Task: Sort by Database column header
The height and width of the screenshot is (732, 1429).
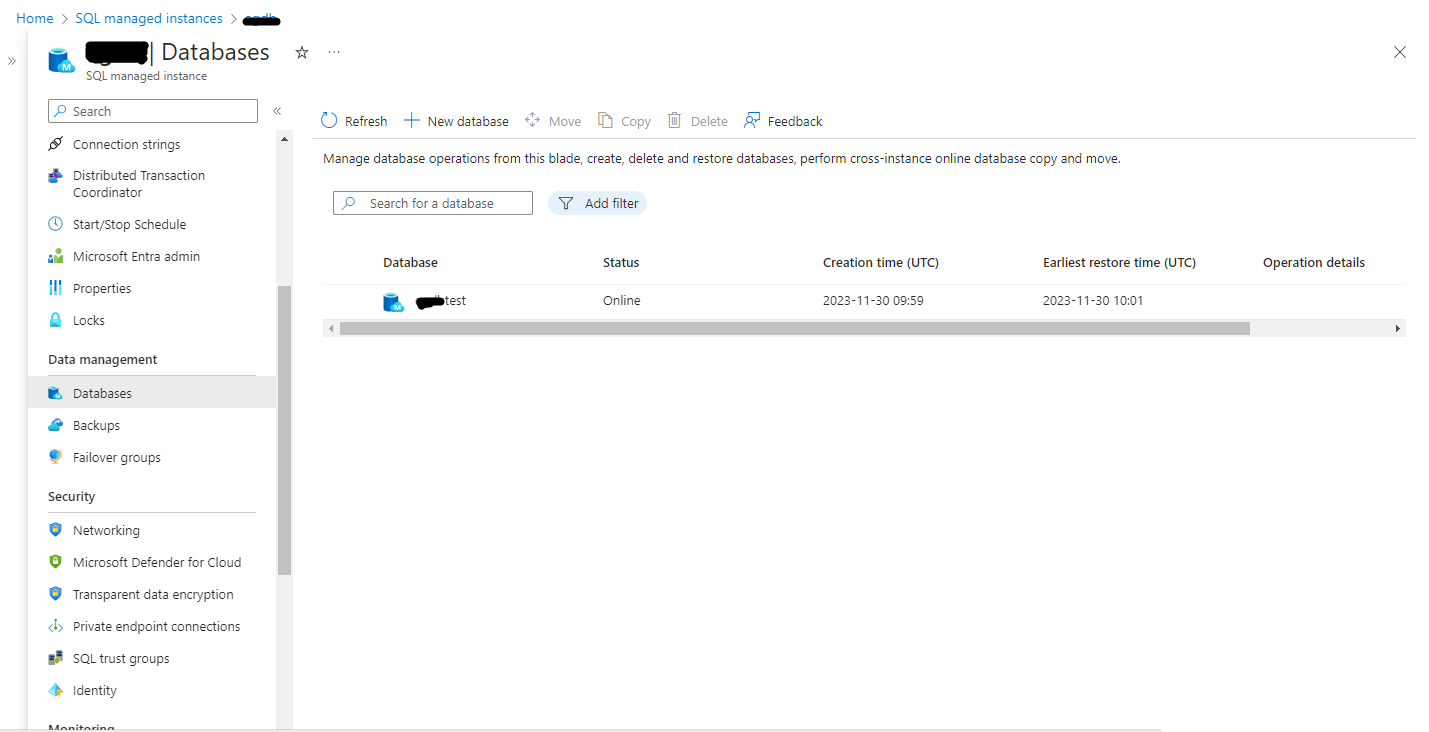Action: (410, 262)
